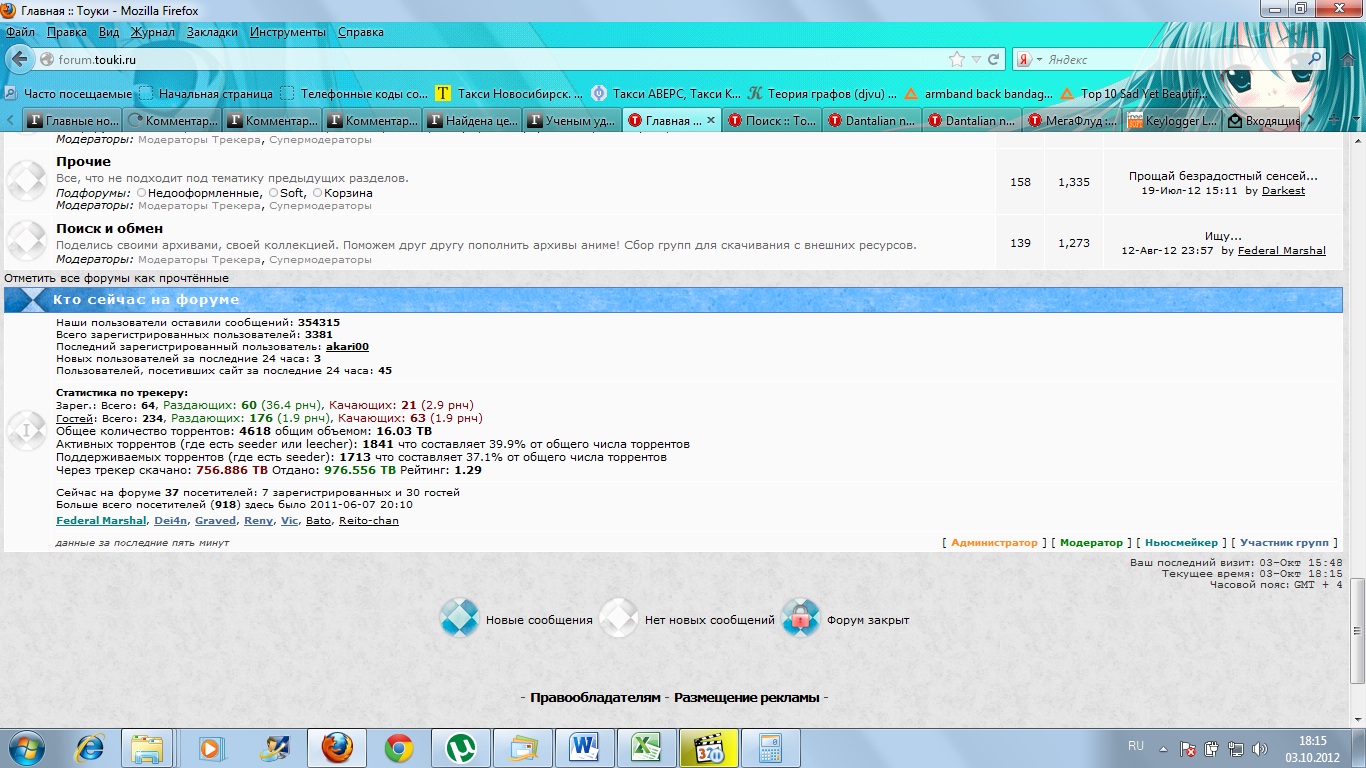Bookmark this page with the star icon

[957, 59]
